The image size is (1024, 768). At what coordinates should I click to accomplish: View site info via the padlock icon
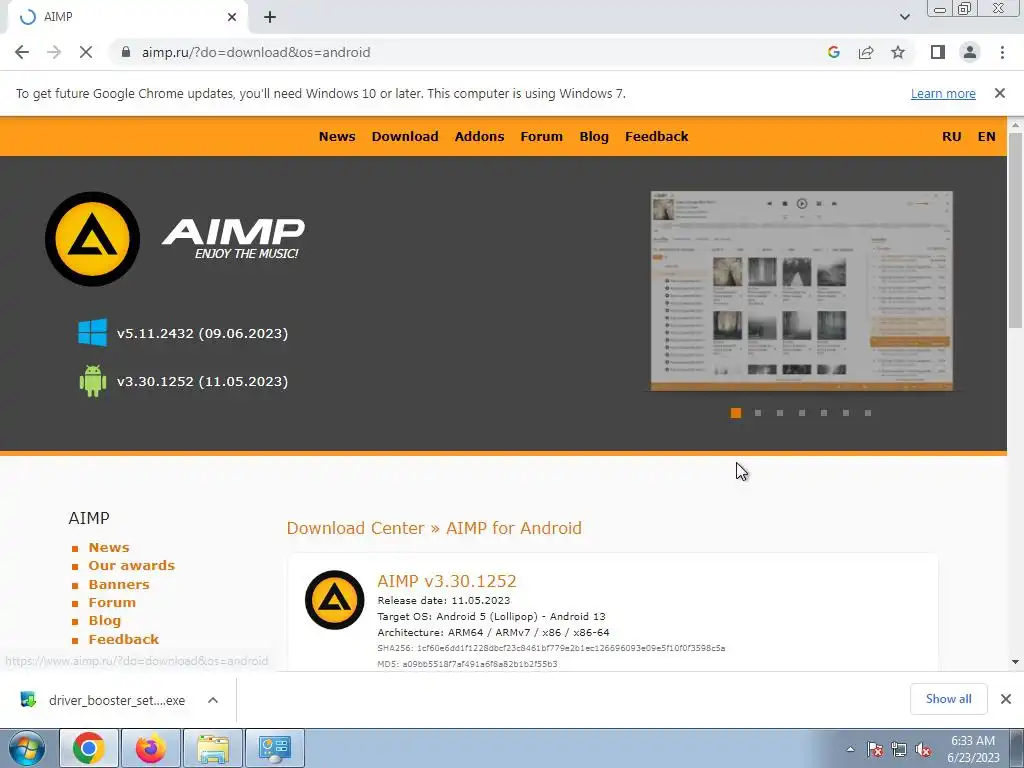[x=126, y=52]
